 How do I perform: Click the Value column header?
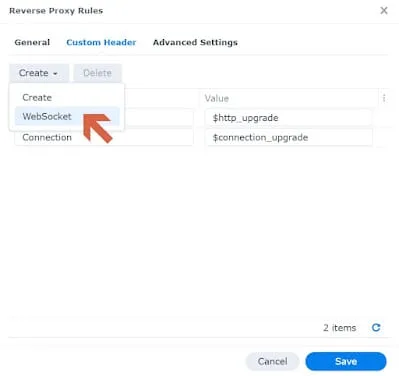coord(217,98)
